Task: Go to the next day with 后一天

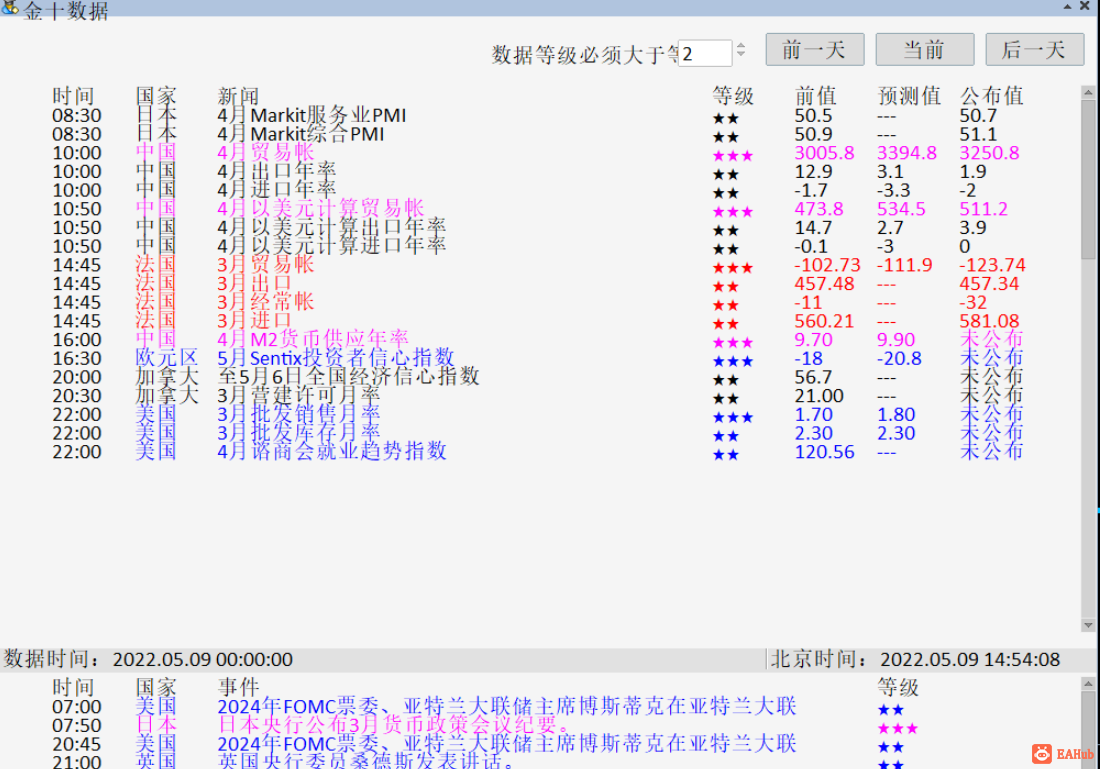Action: 1034,50
